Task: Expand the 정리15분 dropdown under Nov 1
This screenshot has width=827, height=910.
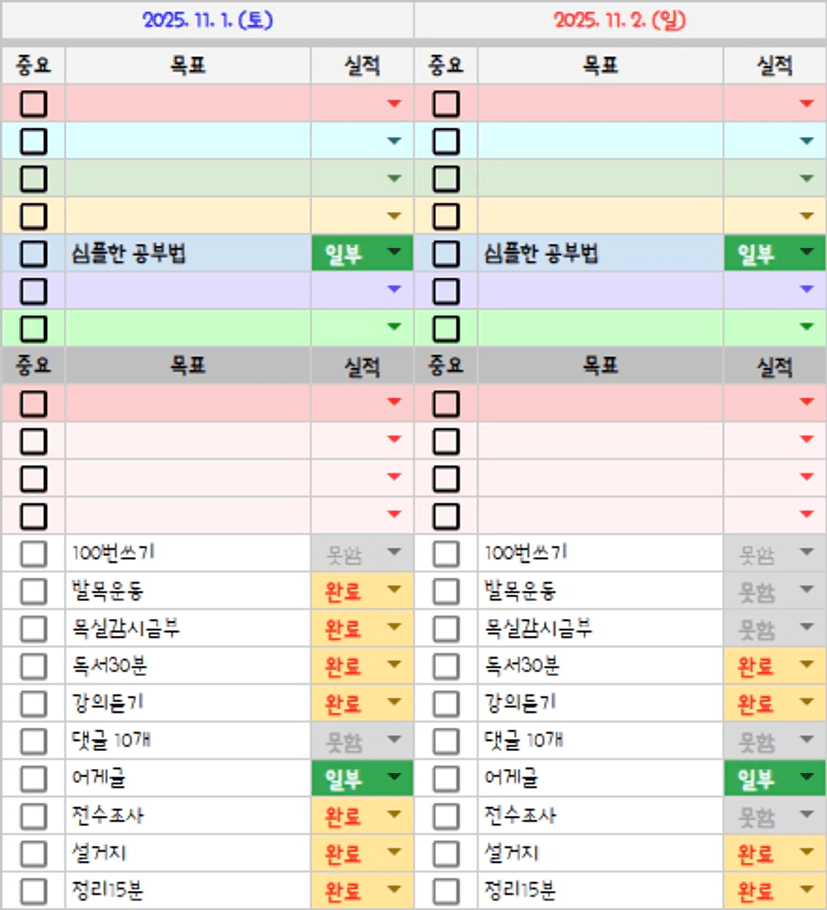Action: pyautogui.click(x=393, y=891)
